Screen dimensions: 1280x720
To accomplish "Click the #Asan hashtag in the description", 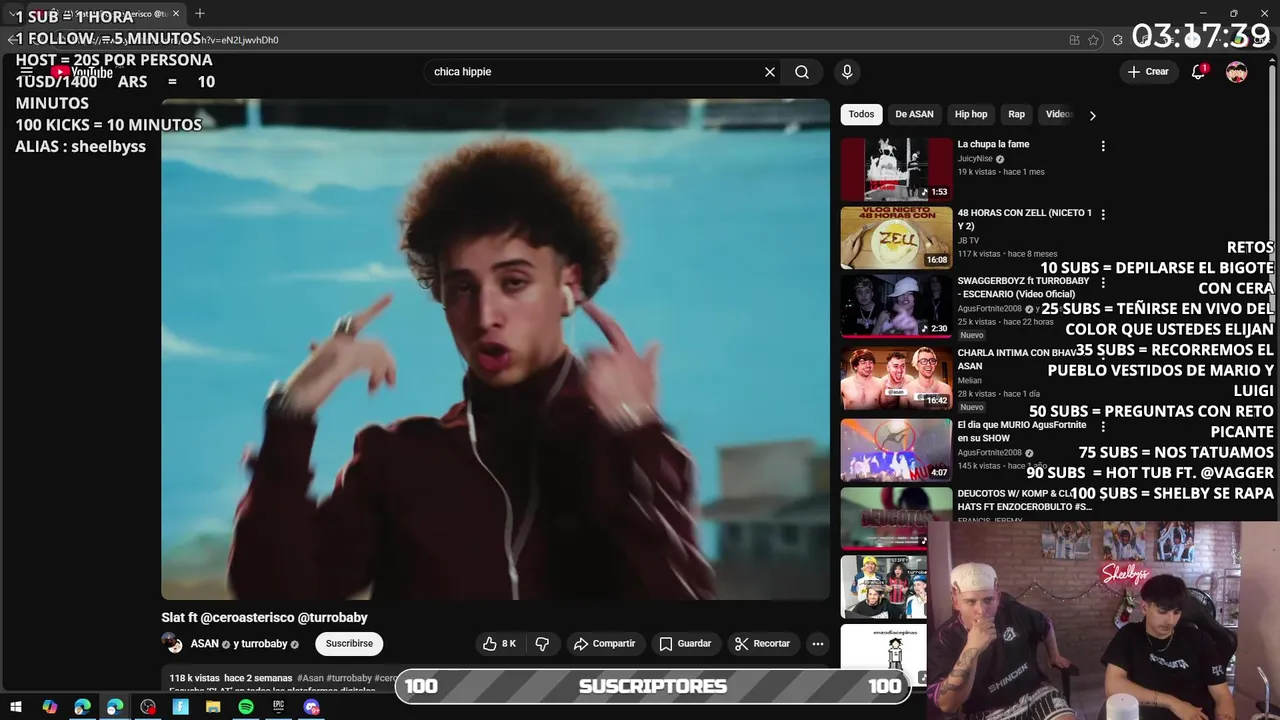I will click(309, 678).
